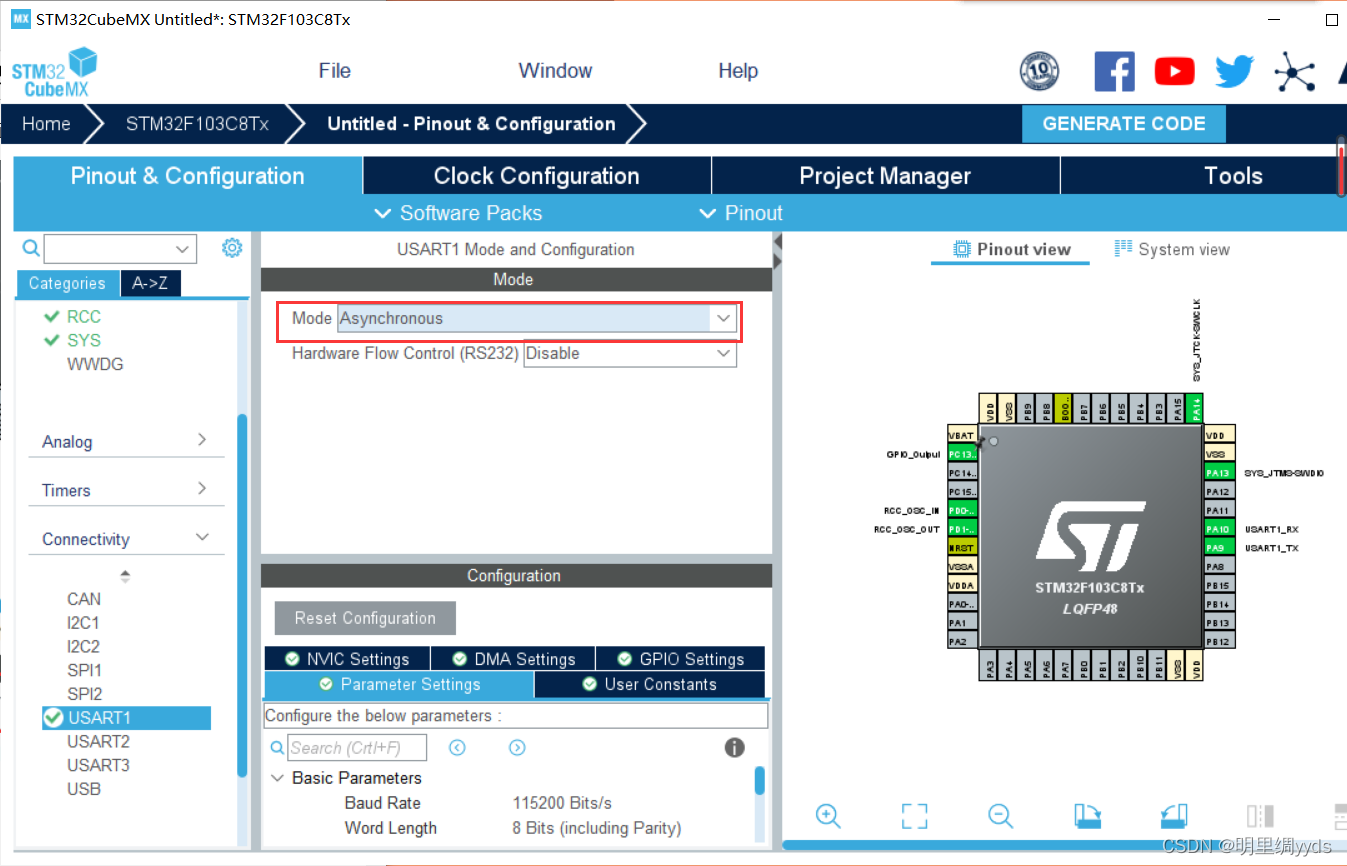The width and height of the screenshot is (1347, 866).
Task: Select CAN in the Connectivity list
Action: 84,599
